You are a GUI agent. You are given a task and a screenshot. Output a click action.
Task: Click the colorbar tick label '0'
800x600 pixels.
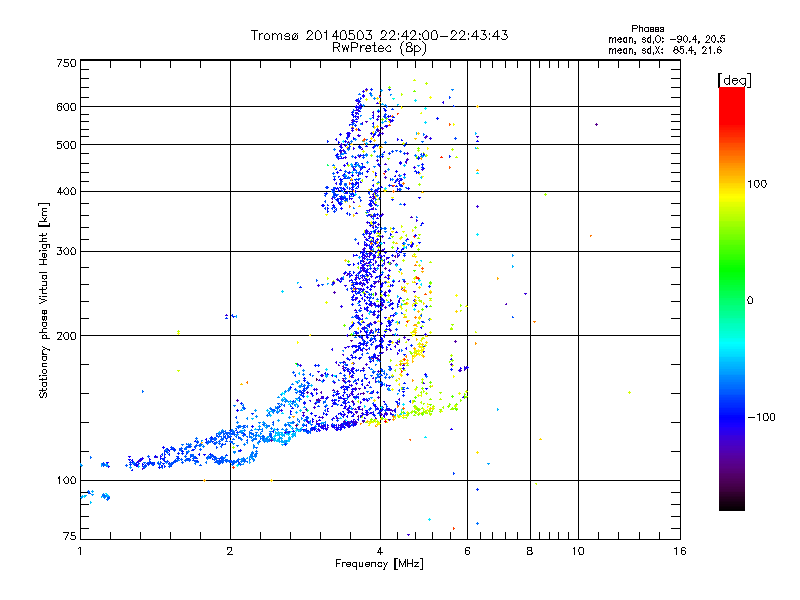click(x=750, y=301)
